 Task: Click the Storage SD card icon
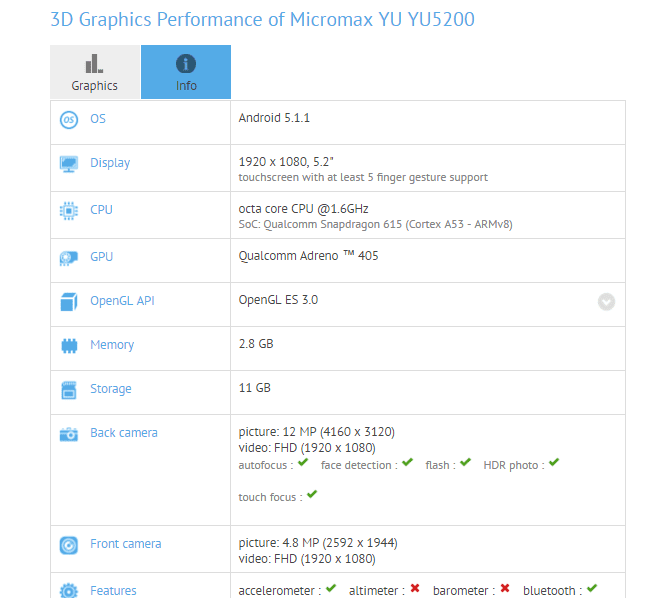point(69,390)
